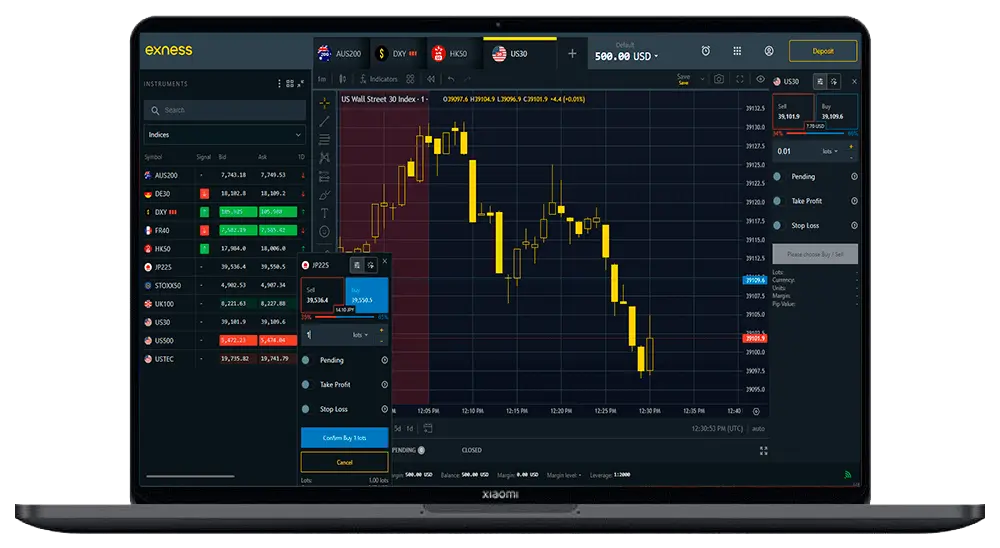The image size is (1000, 548).
Task: Open the user profile icon
Action: coord(769,51)
